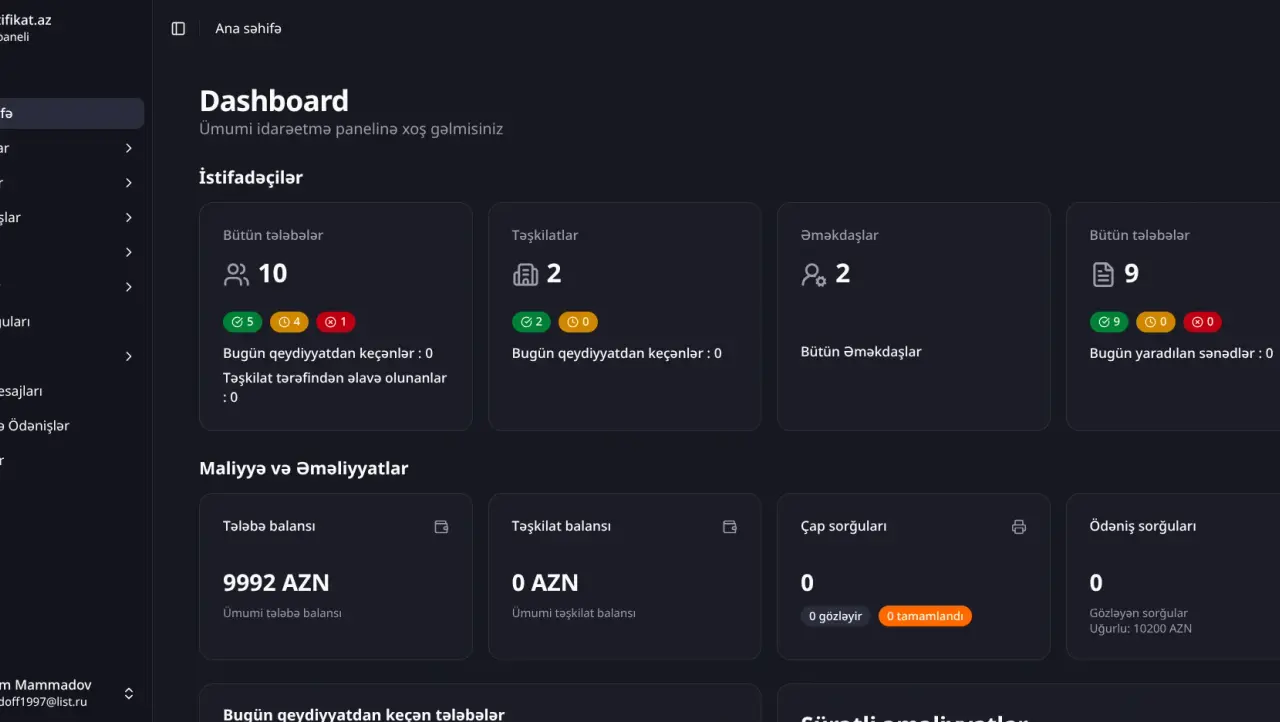Click the students icon beside count 10
1280x722 pixels.
click(x=236, y=274)
